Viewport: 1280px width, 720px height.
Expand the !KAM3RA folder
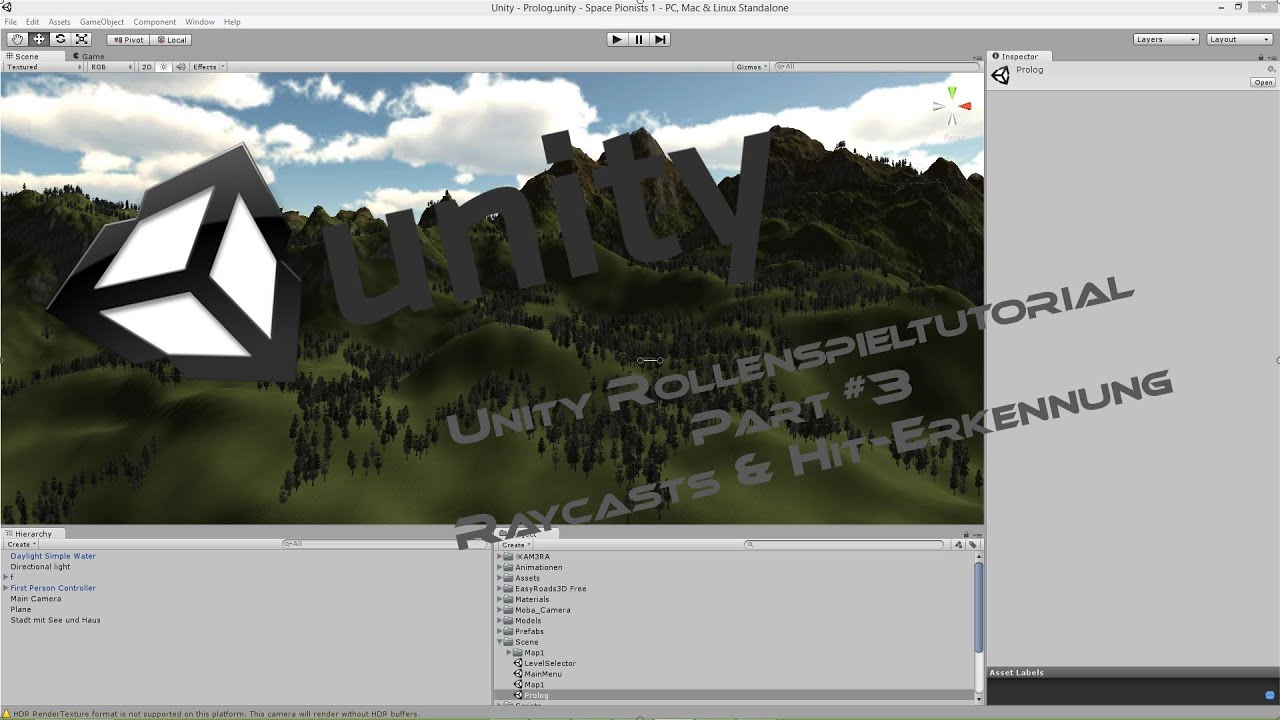(x=500, y=557)
